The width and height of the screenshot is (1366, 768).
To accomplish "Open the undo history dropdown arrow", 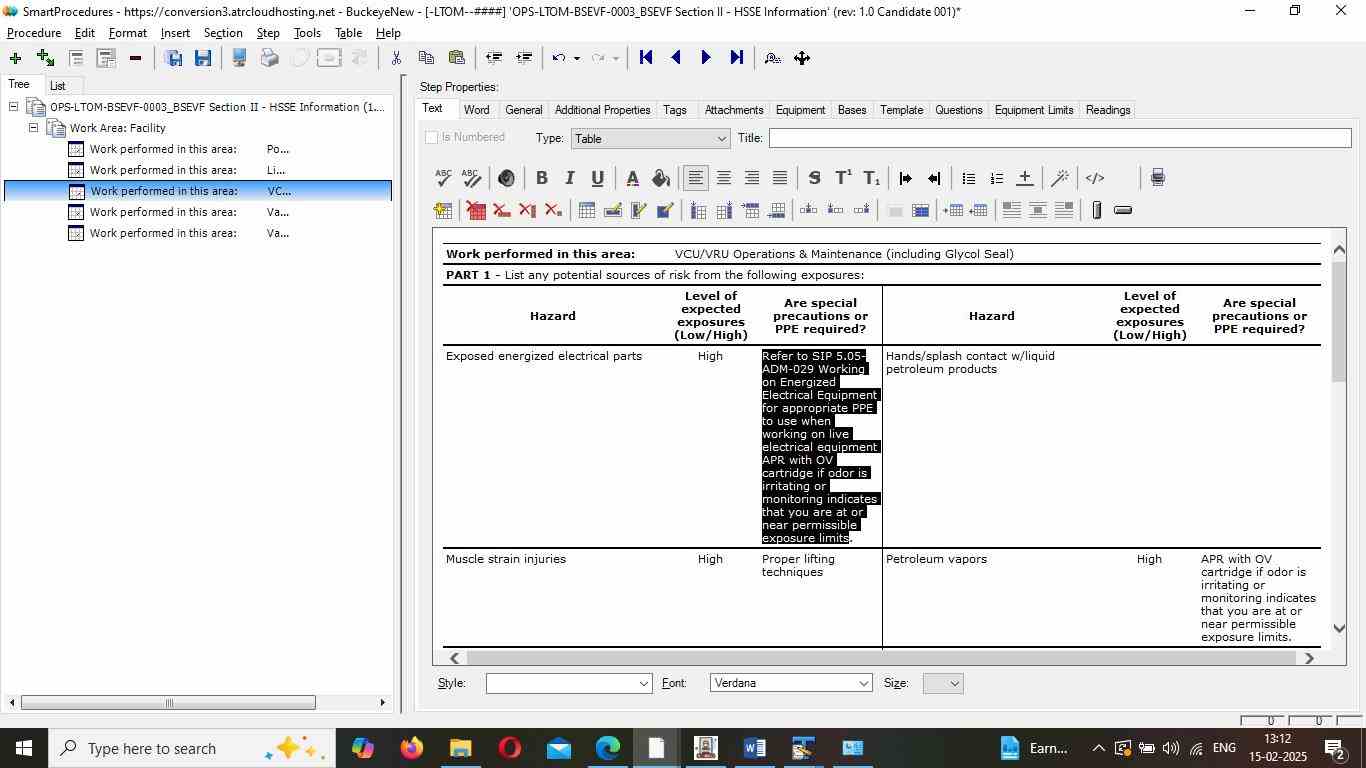I will click(576, 58).
